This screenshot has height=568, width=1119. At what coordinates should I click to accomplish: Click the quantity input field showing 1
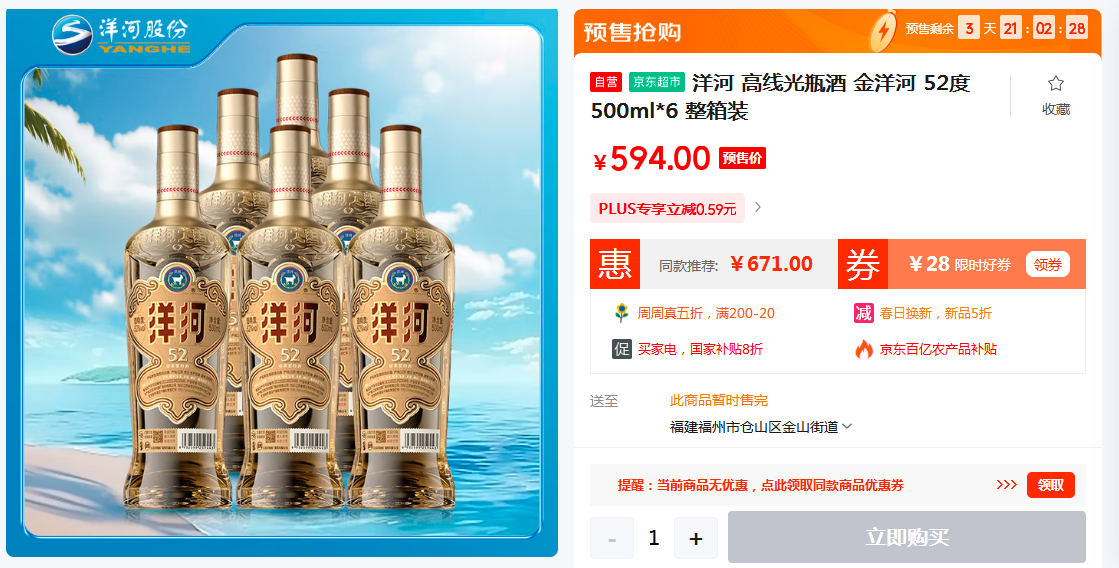pos(654,538)
